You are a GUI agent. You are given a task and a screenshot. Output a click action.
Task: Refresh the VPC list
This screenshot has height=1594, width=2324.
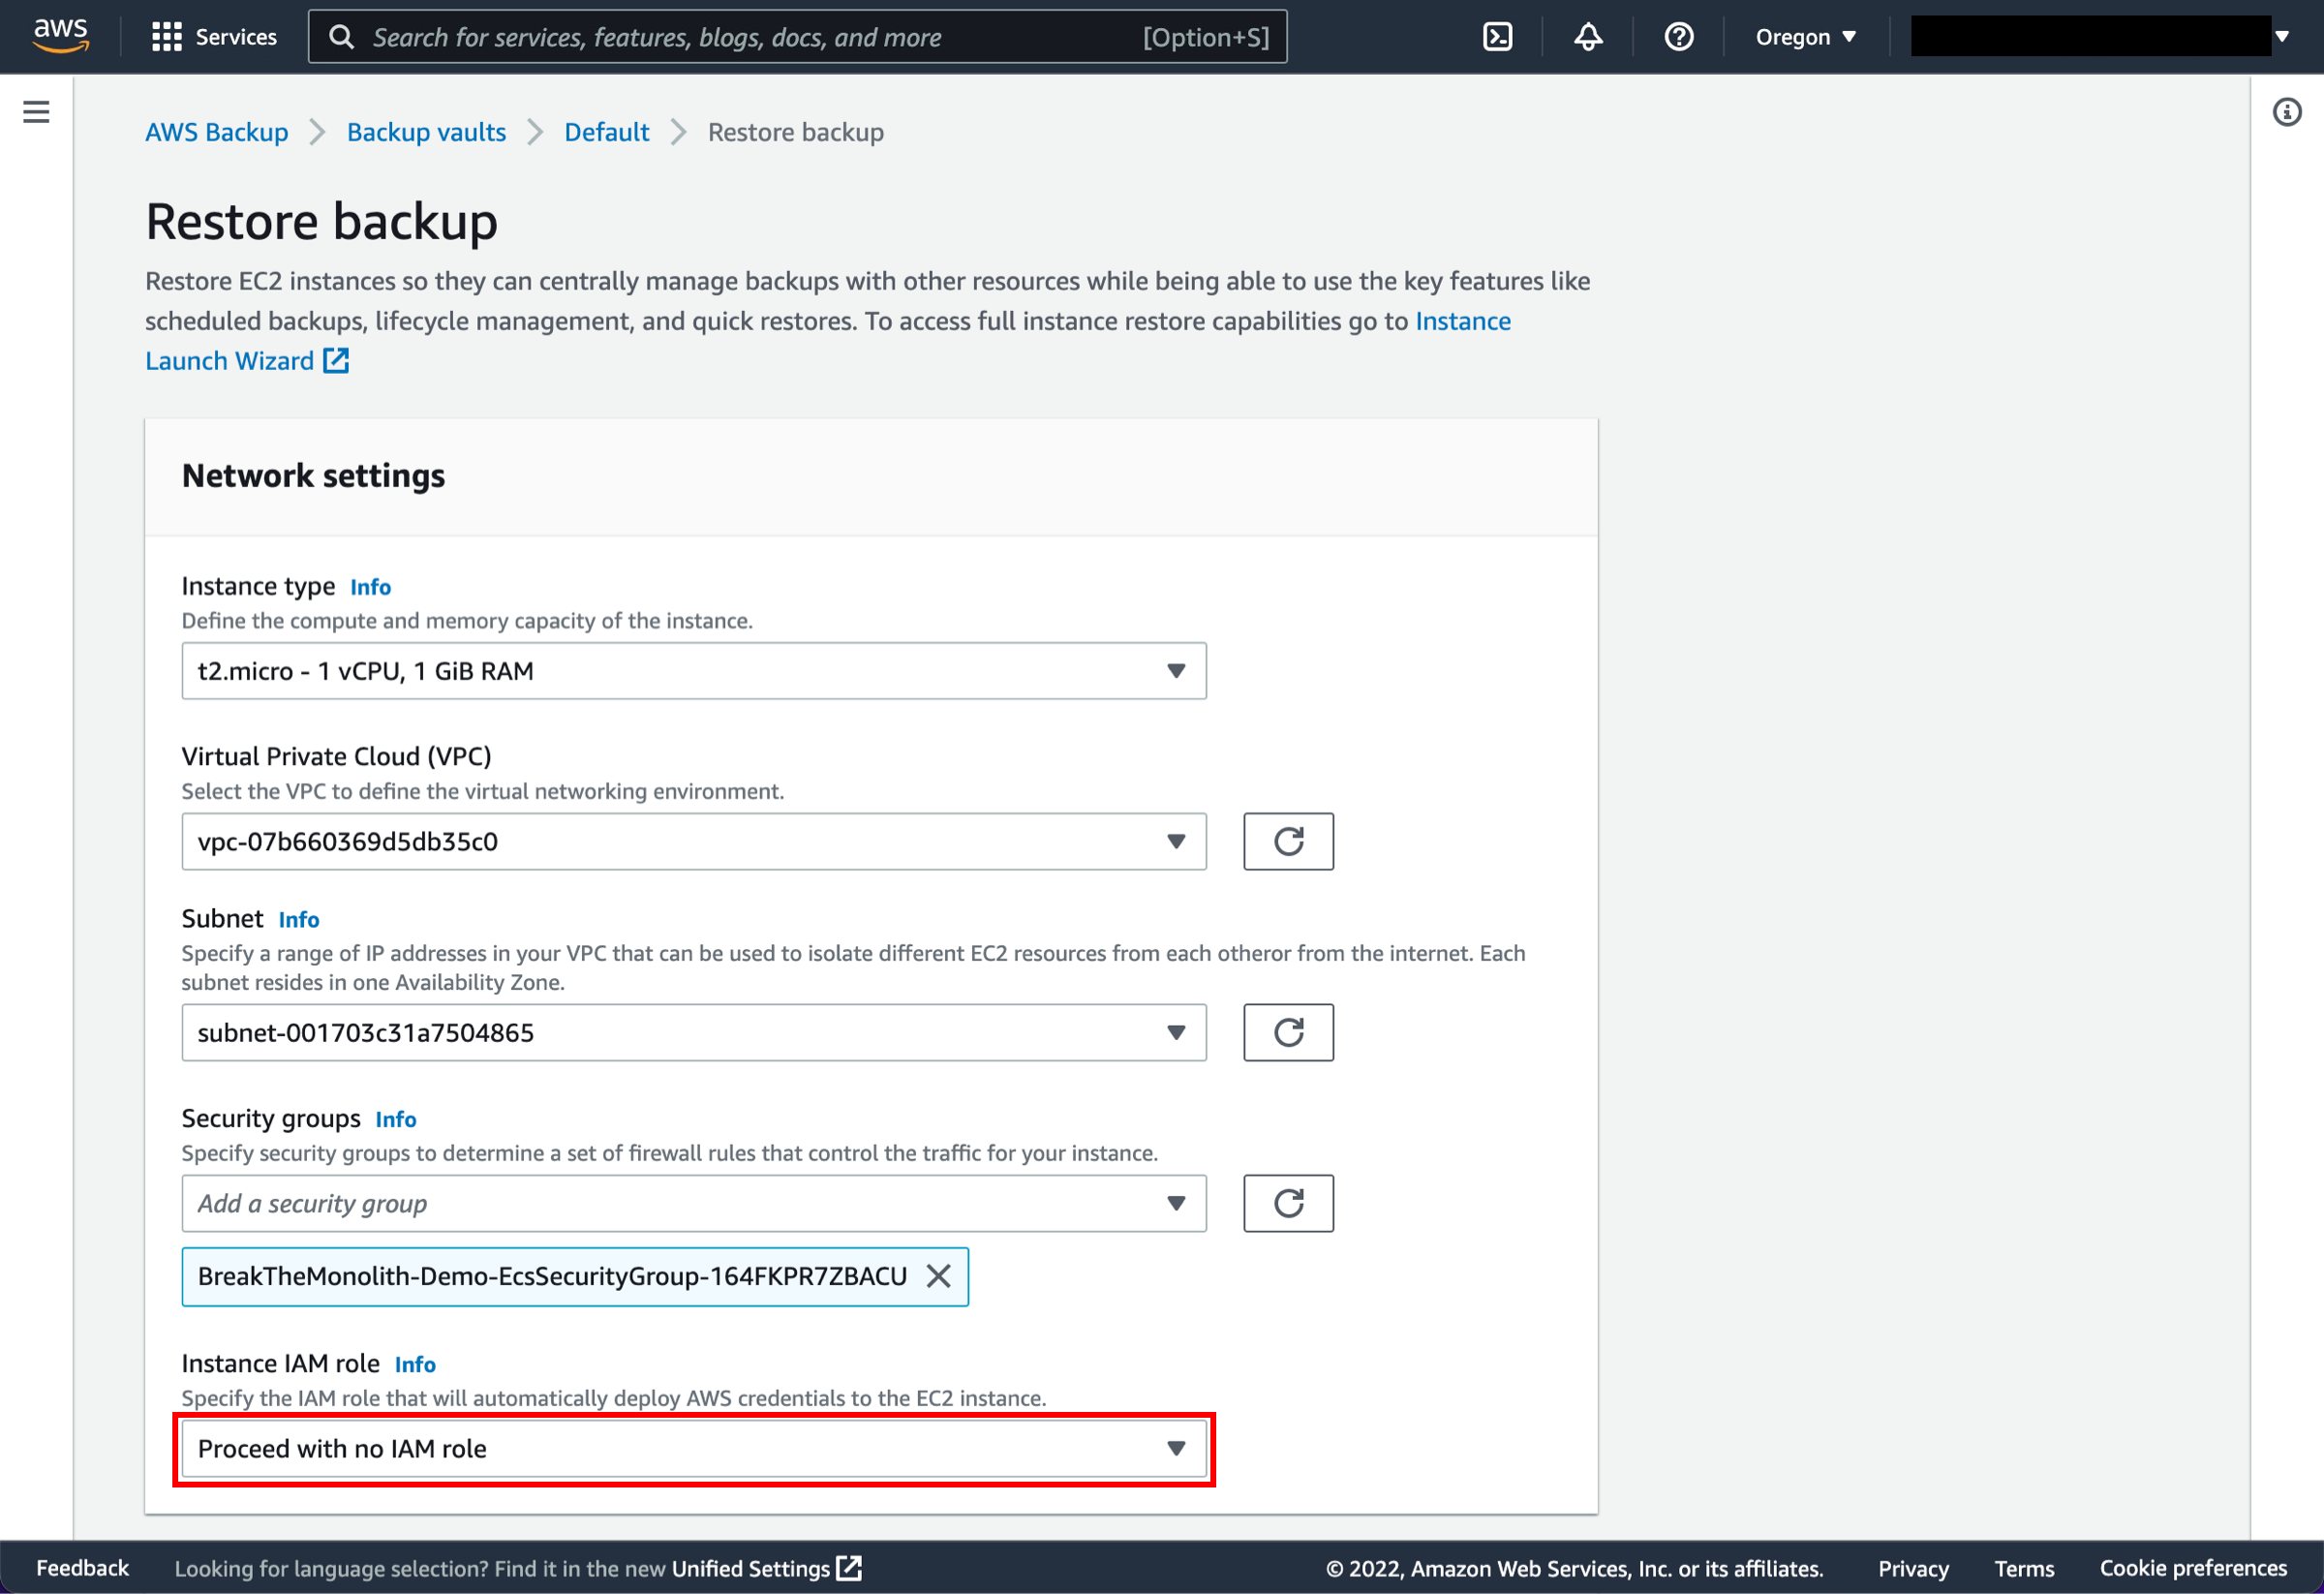[1288, 841]
